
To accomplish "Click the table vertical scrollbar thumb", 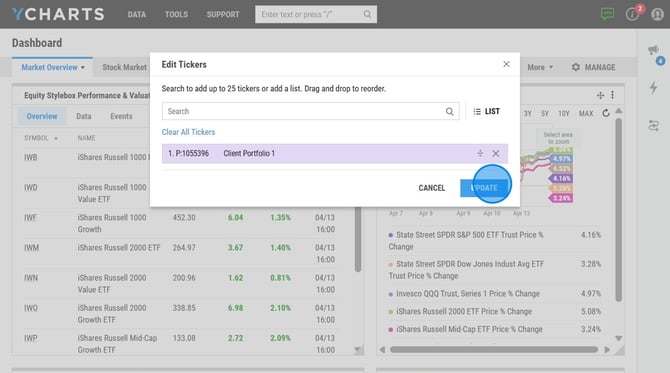I will point(358,239).
